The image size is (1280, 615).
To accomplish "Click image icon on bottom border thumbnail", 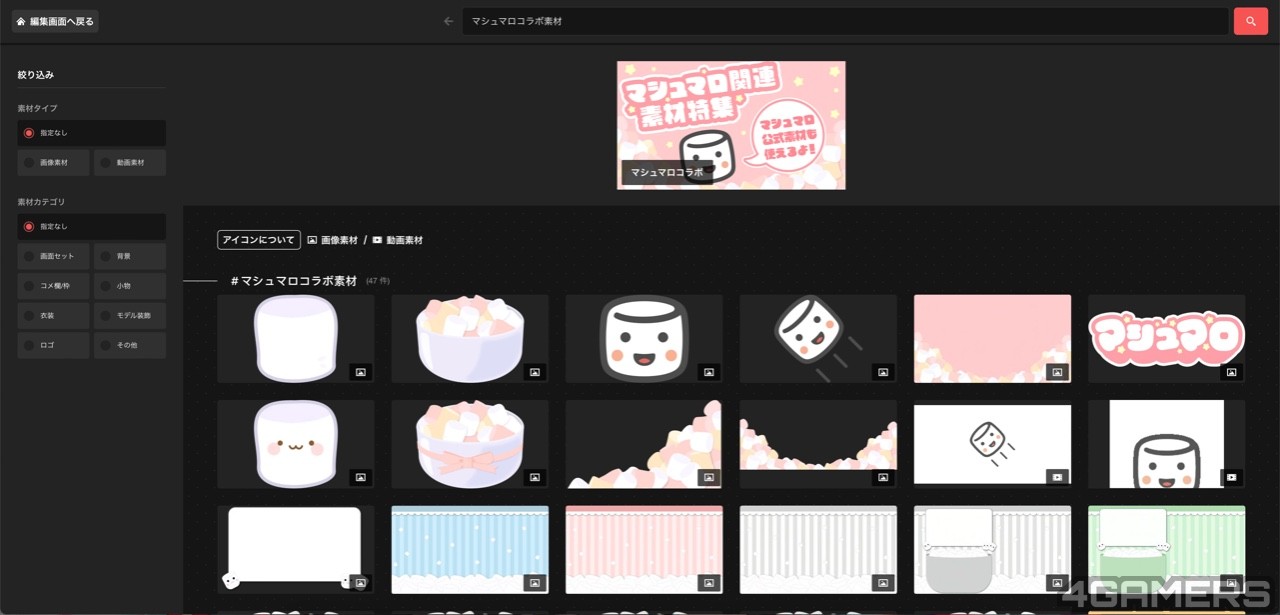I will tap(883, 478).
